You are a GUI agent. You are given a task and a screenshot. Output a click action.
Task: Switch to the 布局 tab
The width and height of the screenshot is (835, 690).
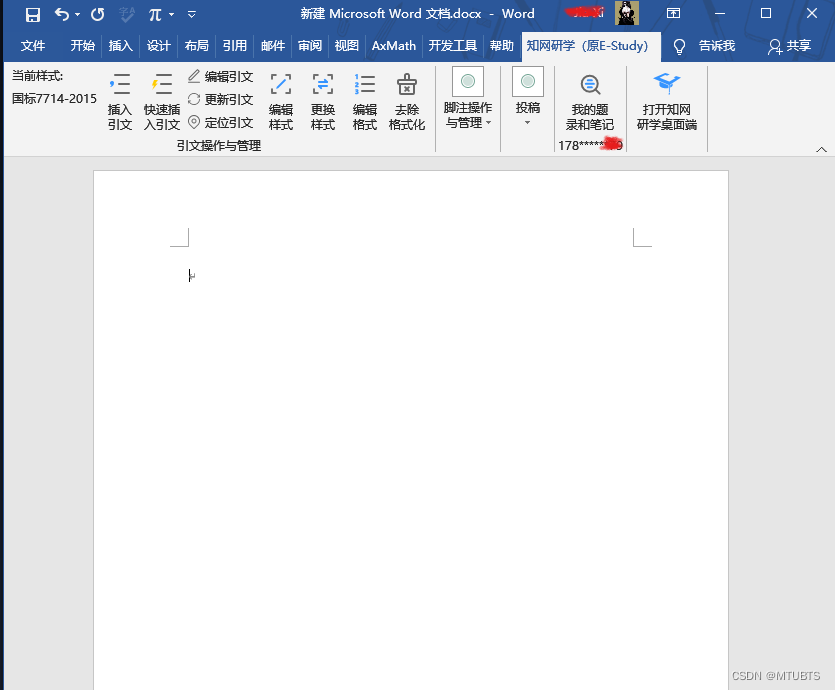point(197,46)
